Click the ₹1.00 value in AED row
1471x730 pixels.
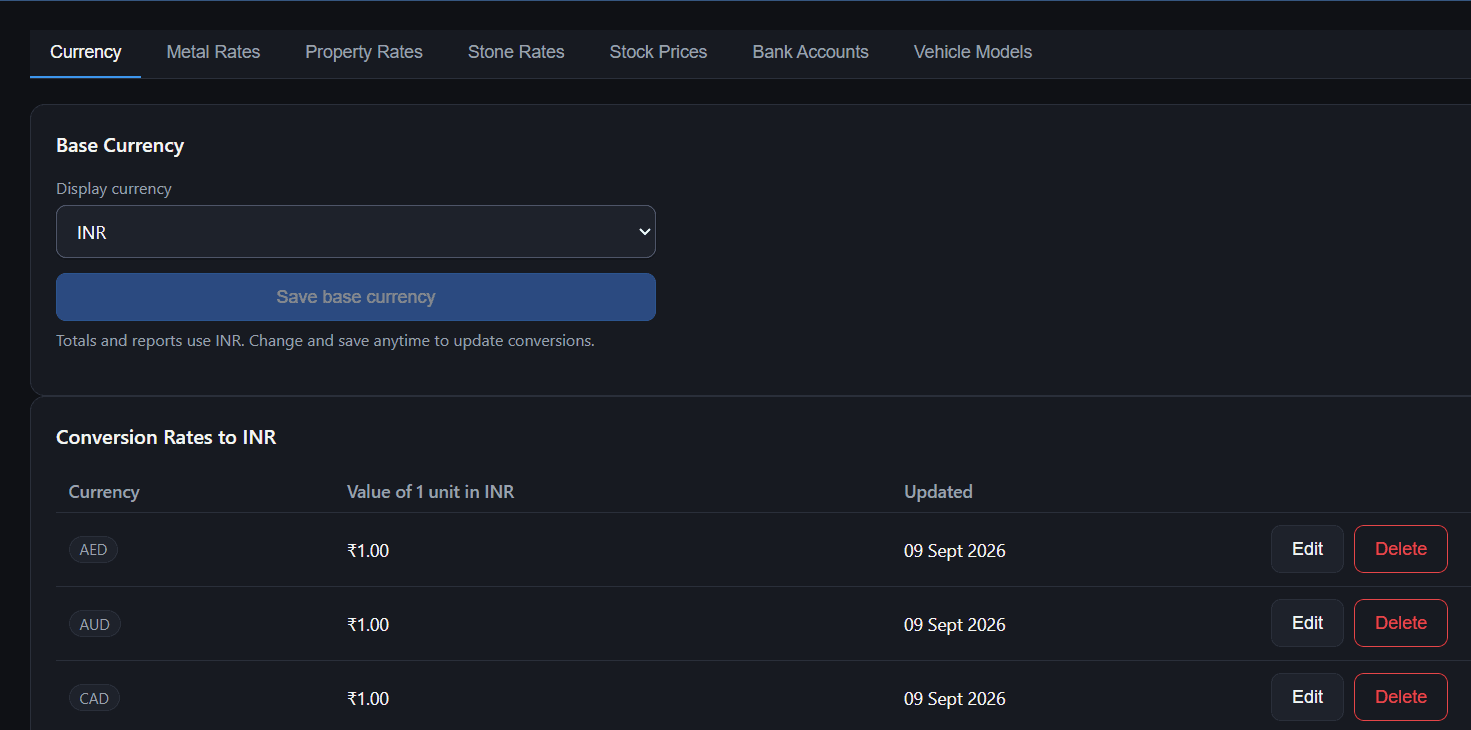coord(368,551)
